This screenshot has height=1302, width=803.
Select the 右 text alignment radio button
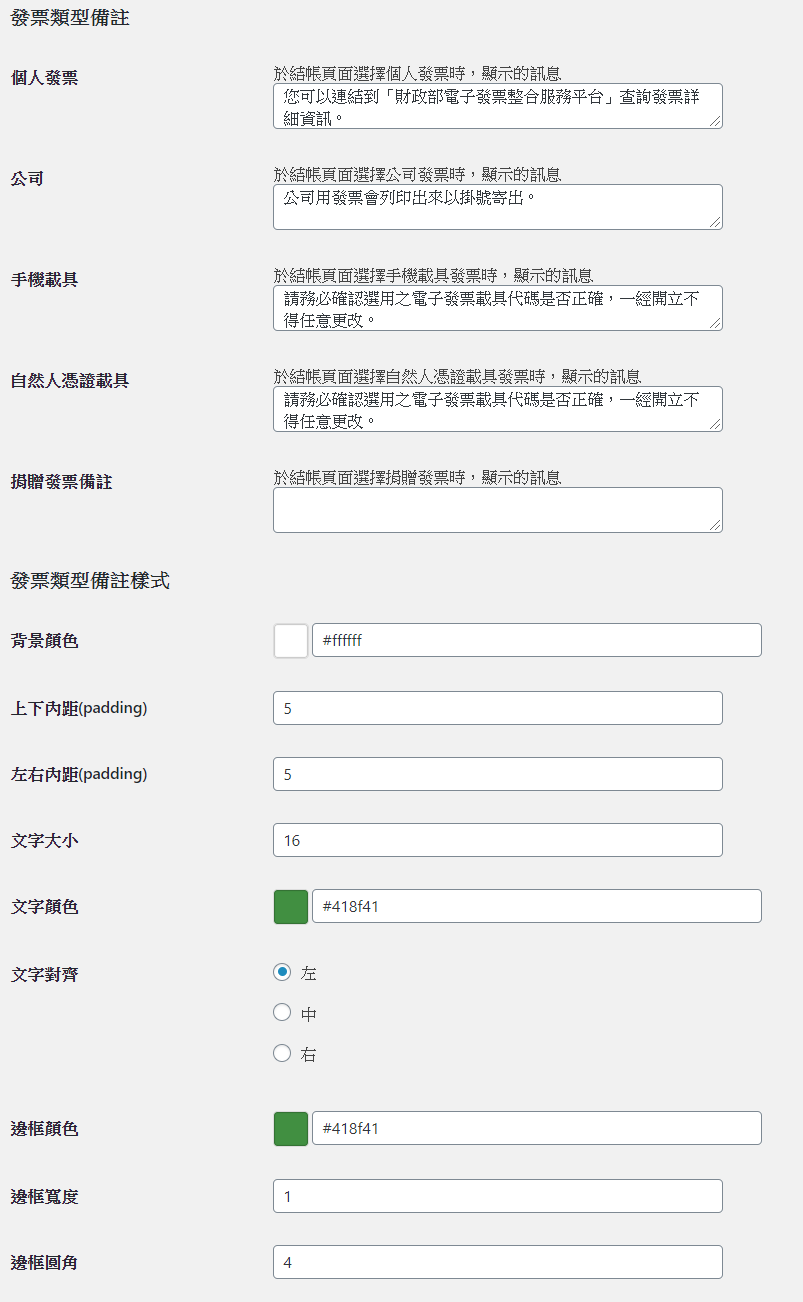[x=282, y=1053]
